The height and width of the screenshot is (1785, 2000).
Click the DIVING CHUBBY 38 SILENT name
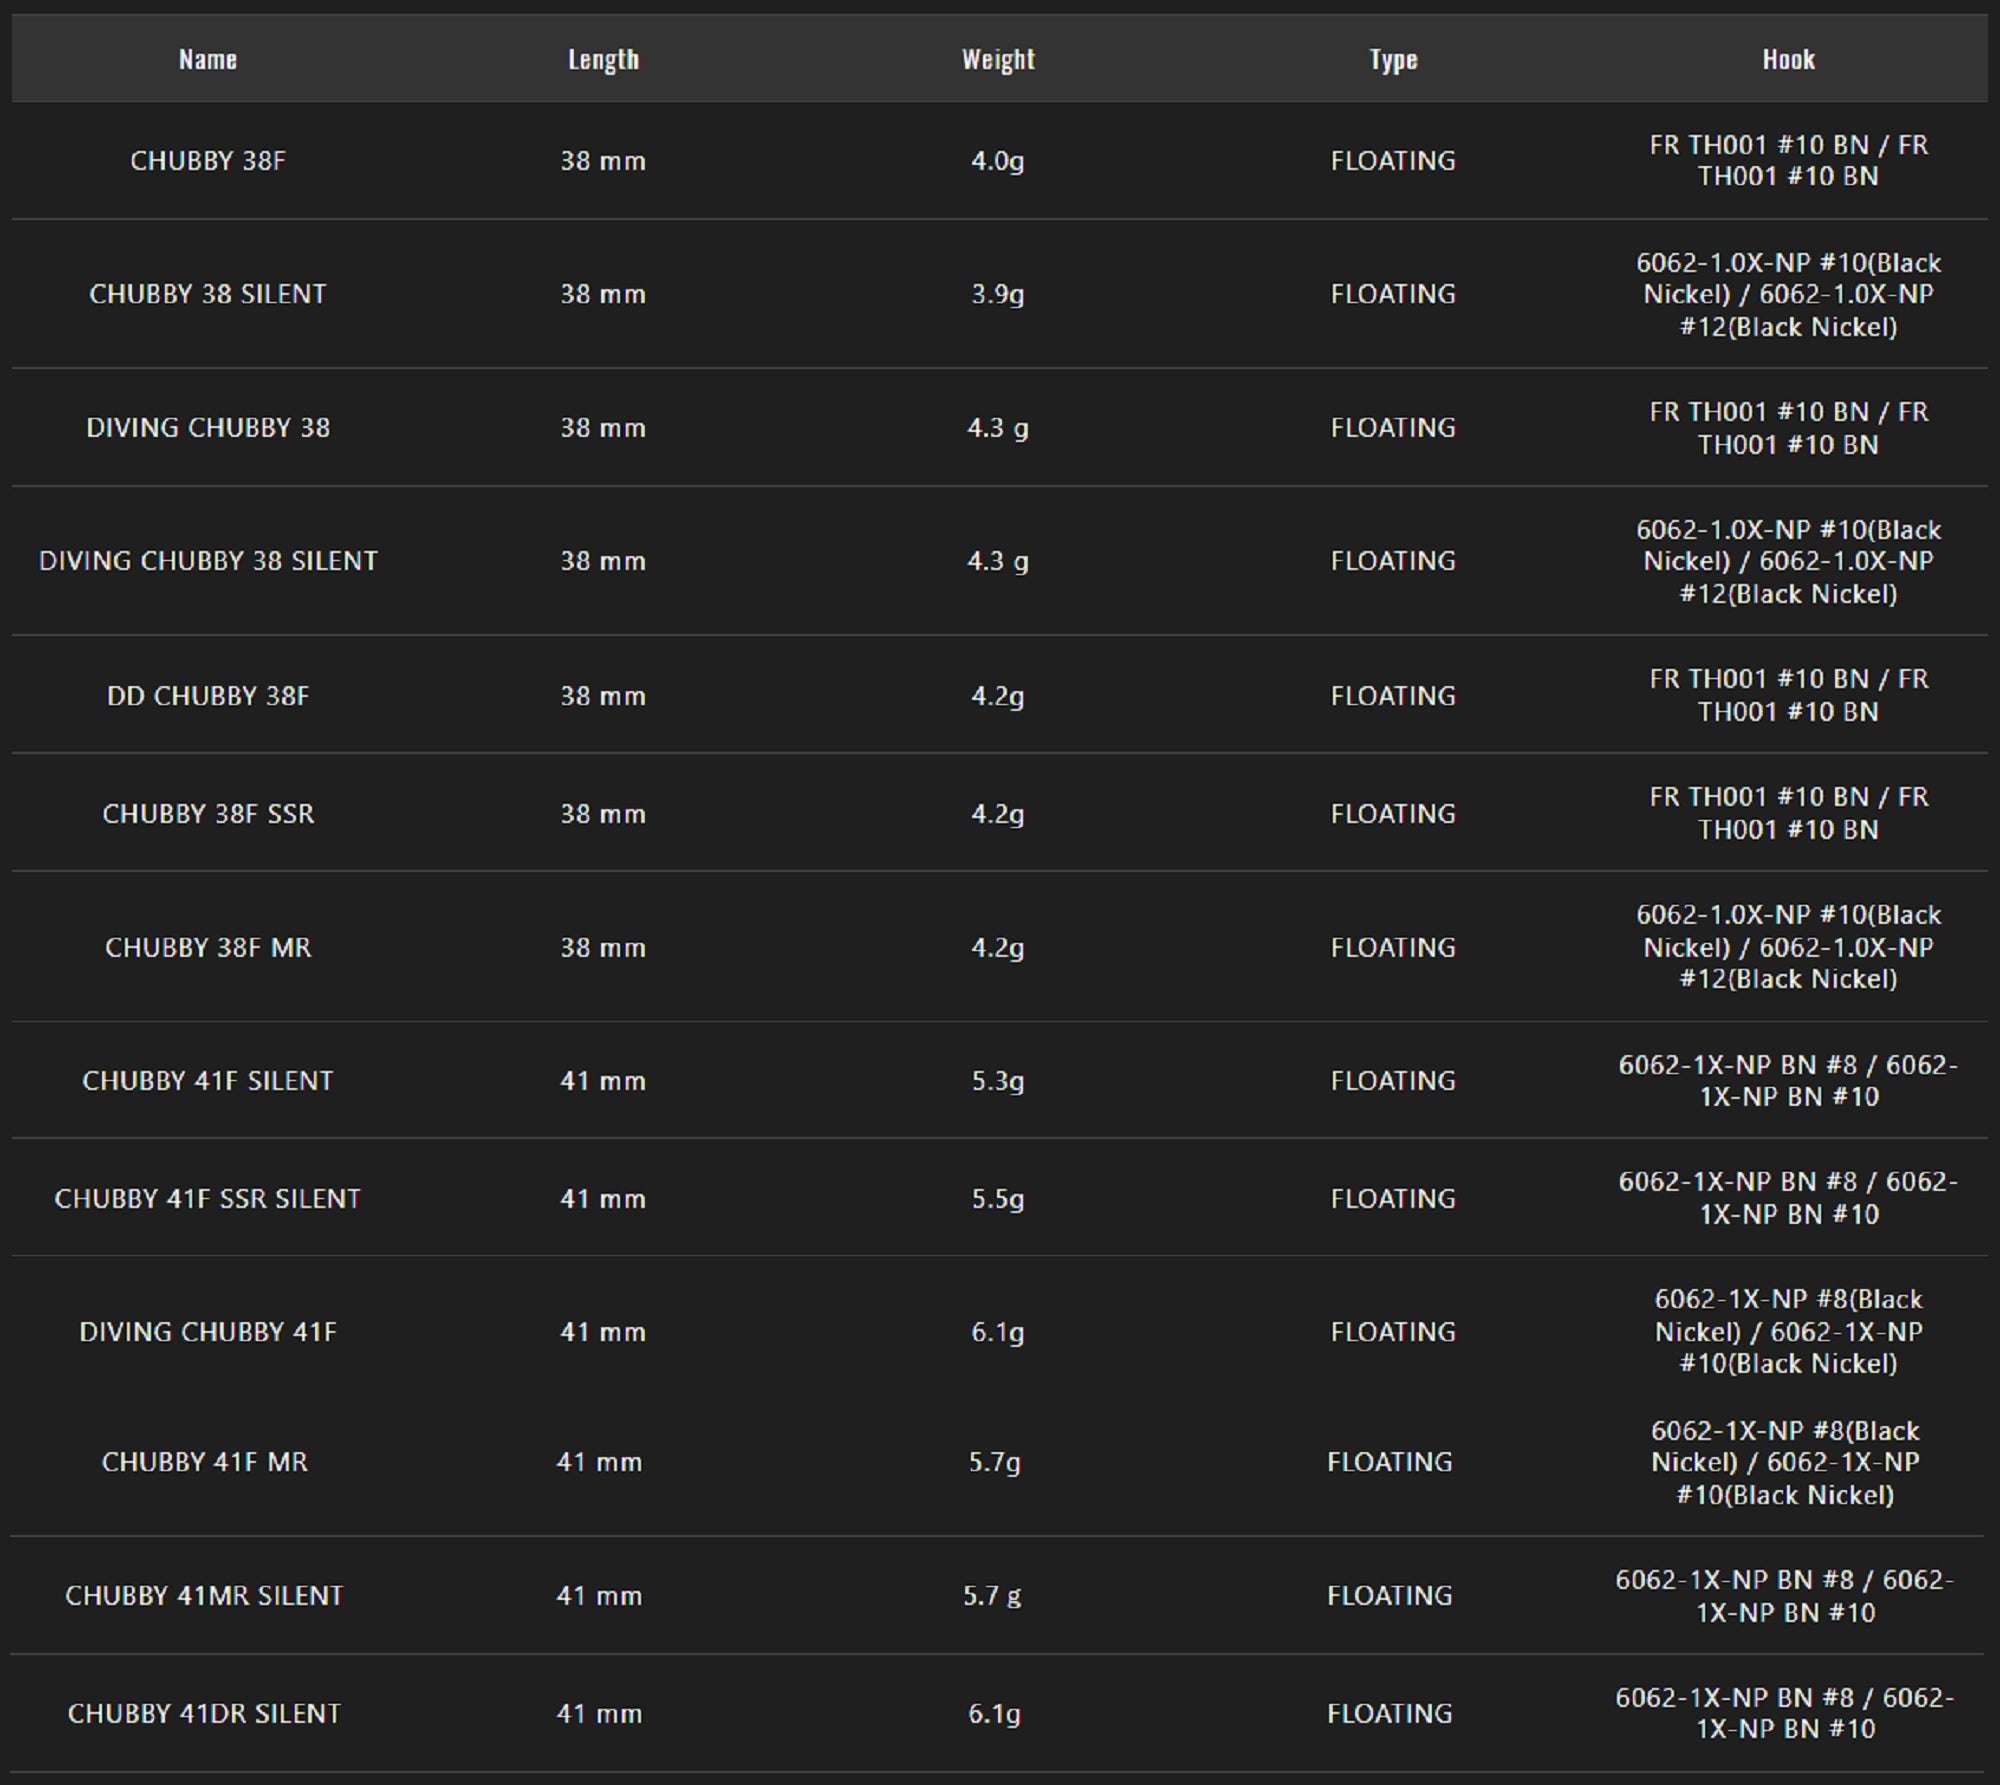tap(208, 561)
